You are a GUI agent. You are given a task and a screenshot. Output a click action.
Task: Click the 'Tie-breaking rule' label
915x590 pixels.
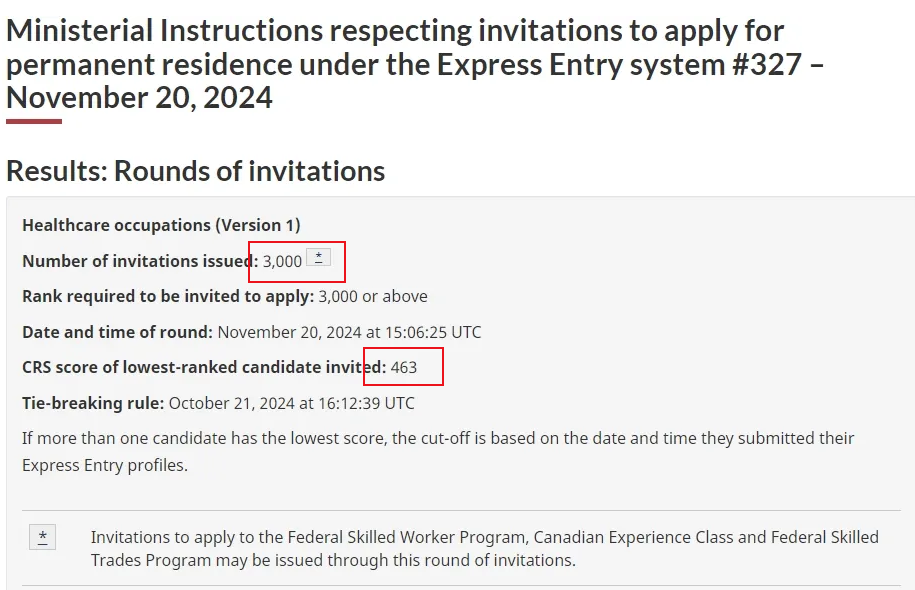(93, 403)
